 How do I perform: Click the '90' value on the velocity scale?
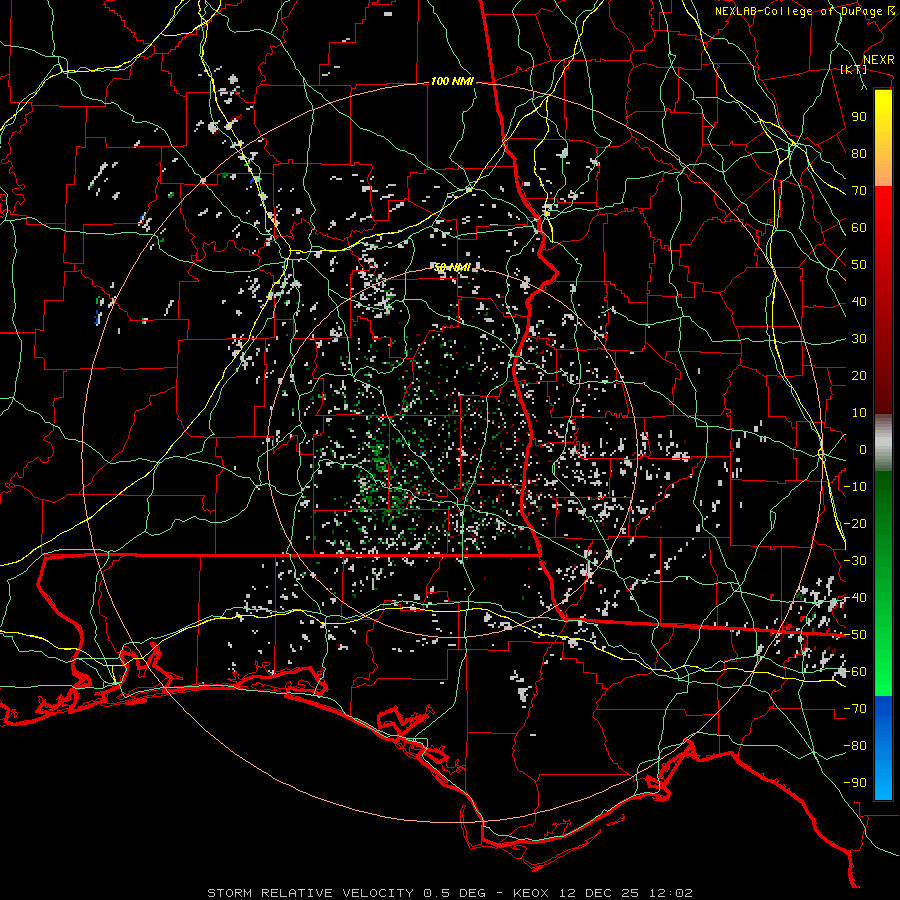pyautogui.click(x=859, y=117)
